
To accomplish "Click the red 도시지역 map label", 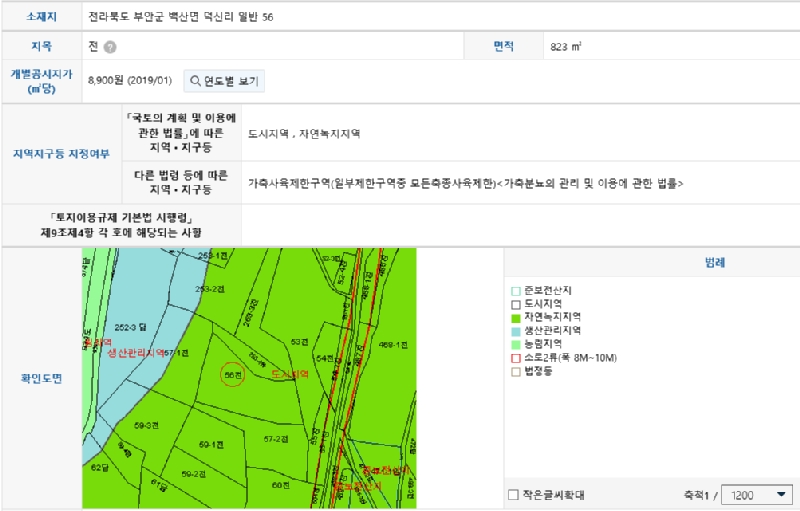I will click(290, 374).
